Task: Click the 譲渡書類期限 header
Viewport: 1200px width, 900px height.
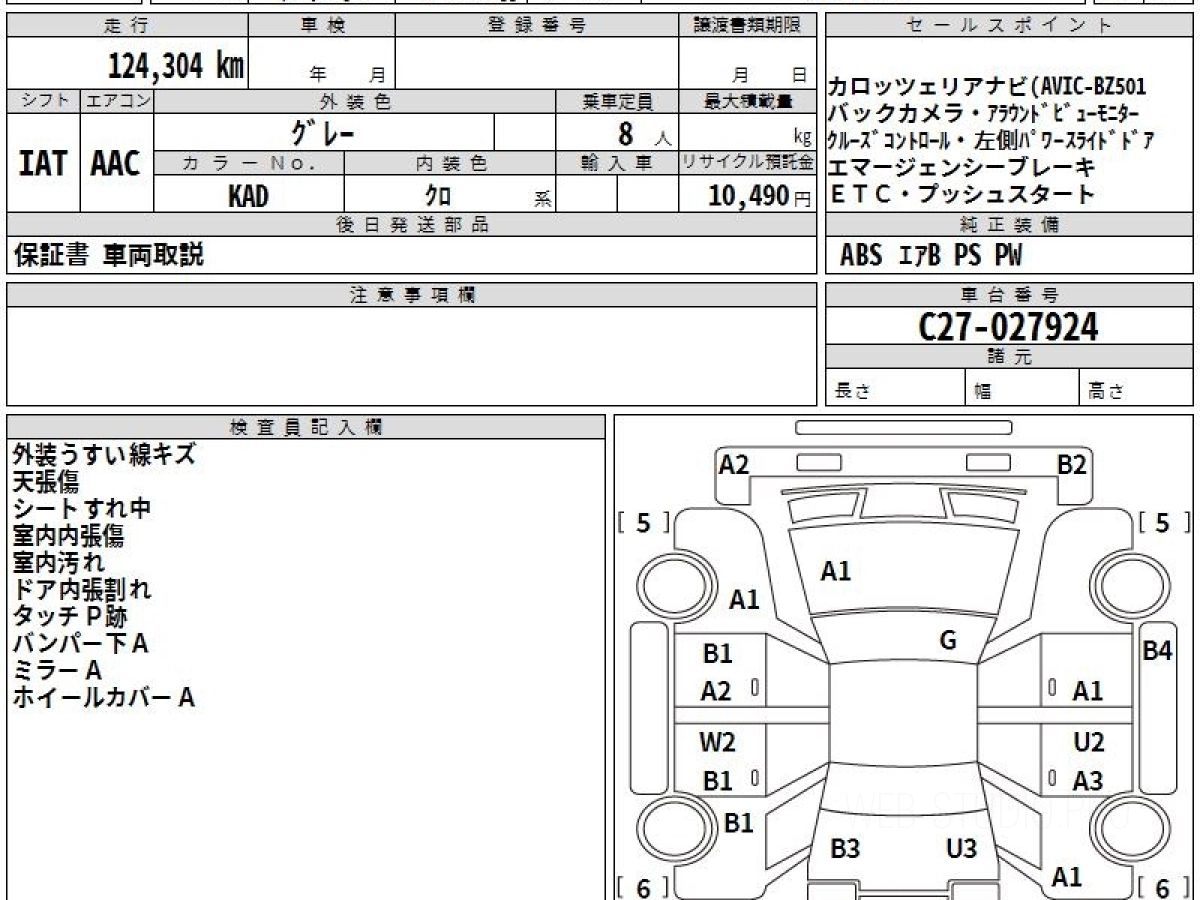Action: point(747,25)
